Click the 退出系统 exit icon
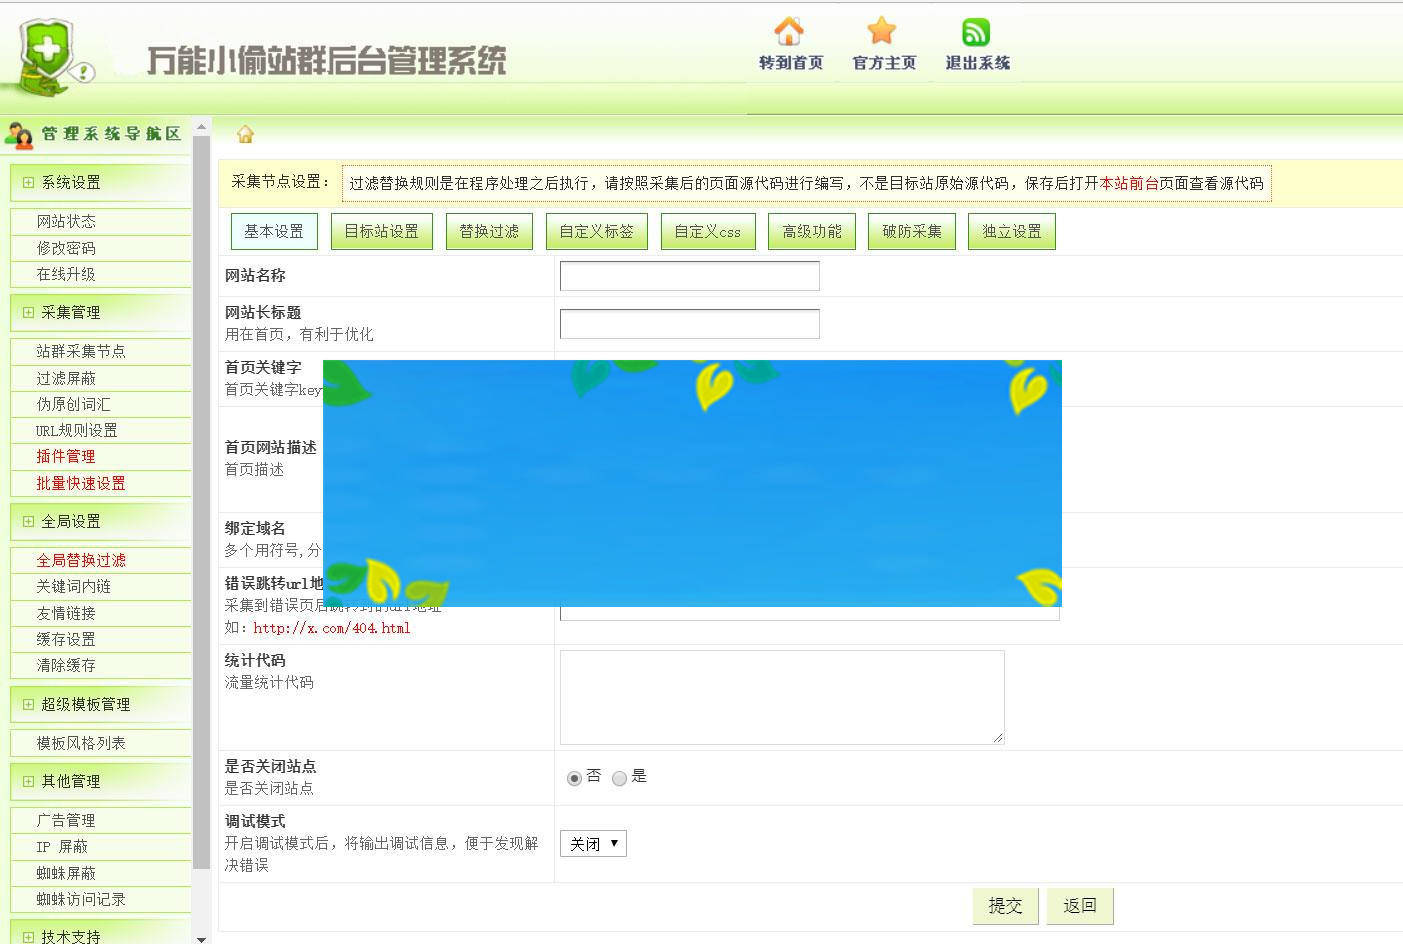The image size is (1403, 944). 975,33
